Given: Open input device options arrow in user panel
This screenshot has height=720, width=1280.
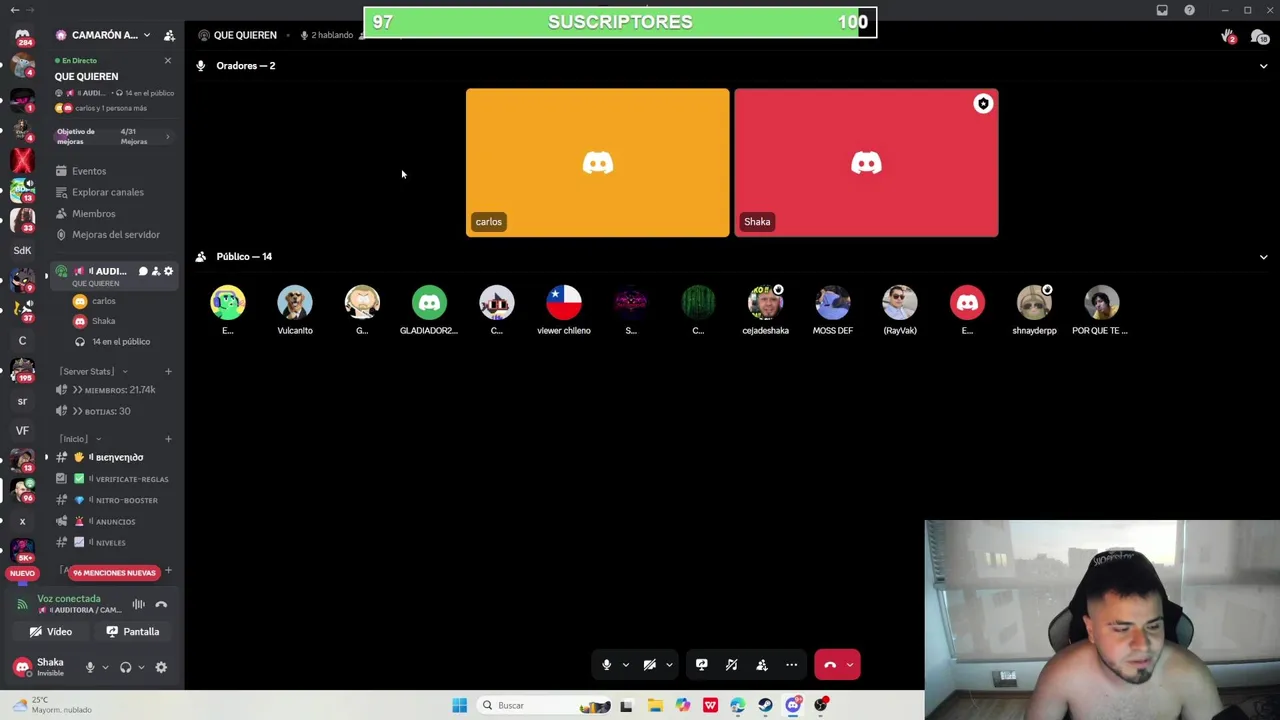Looking at the screenshot, I should pos(105,667).
